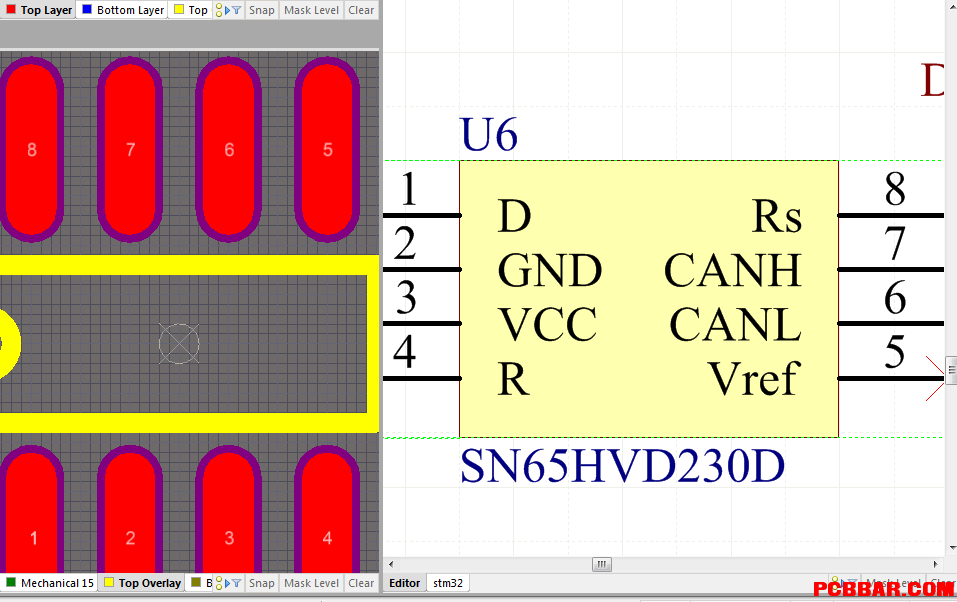Select the Mechanical 15 layer tab
This screenshot has width=957, height=602.
[50, 583]
